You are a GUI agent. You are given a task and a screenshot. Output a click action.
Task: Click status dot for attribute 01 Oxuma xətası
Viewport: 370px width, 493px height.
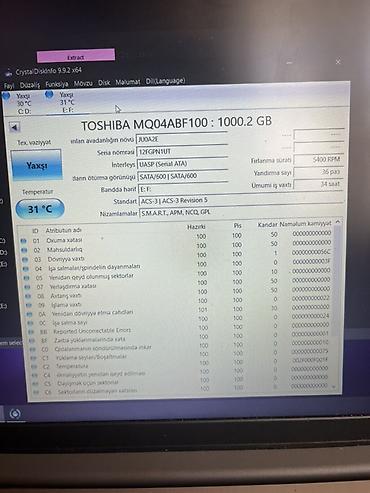(x=23, y=241)
